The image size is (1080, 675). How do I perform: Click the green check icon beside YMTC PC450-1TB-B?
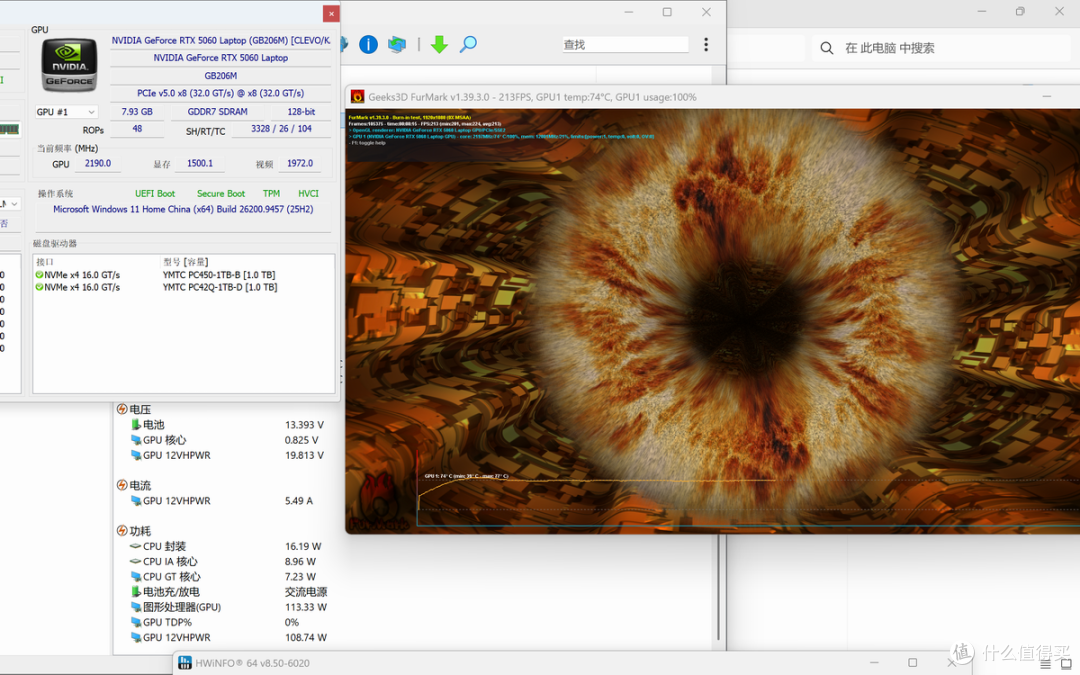[x=39, y=275]
